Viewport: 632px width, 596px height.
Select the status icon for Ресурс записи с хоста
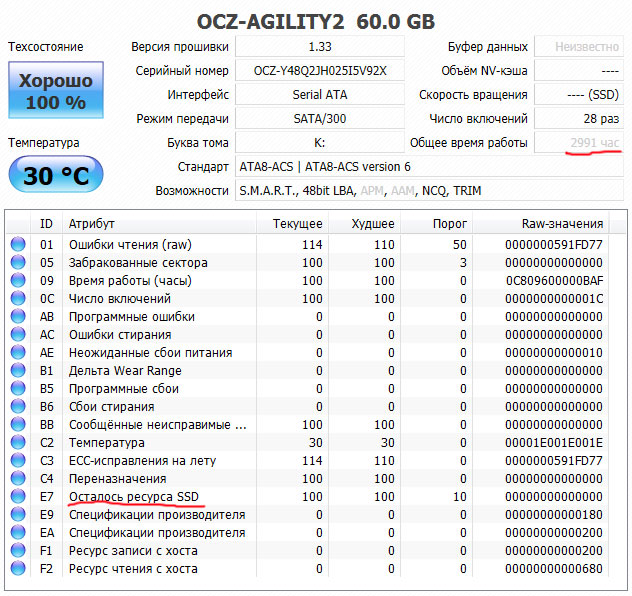(18, 550)
